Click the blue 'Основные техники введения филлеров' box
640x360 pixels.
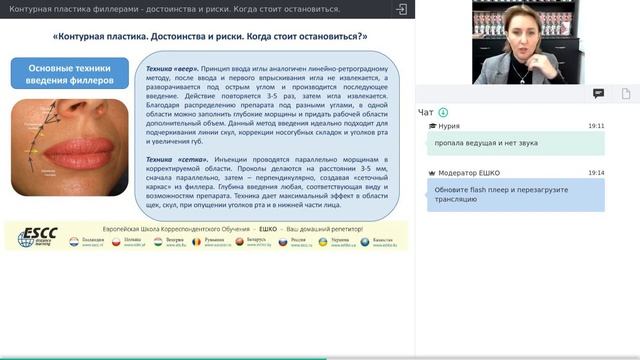click(x=70, y=73)
